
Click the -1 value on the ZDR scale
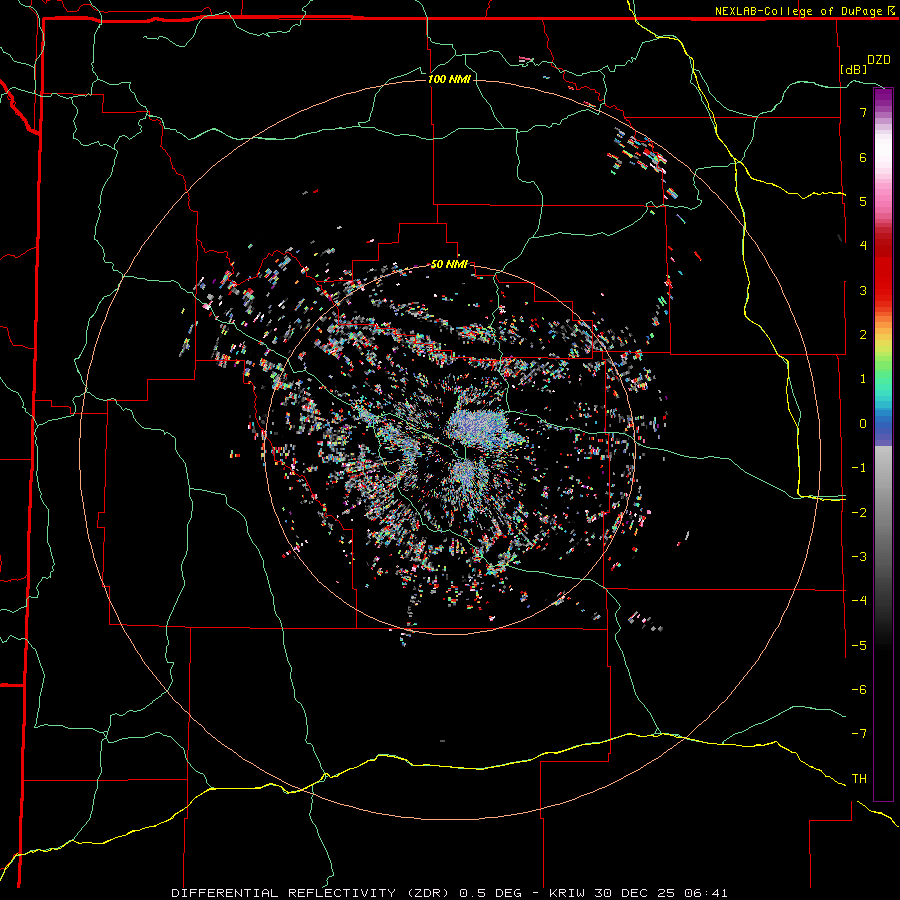[x=859, y=468]
